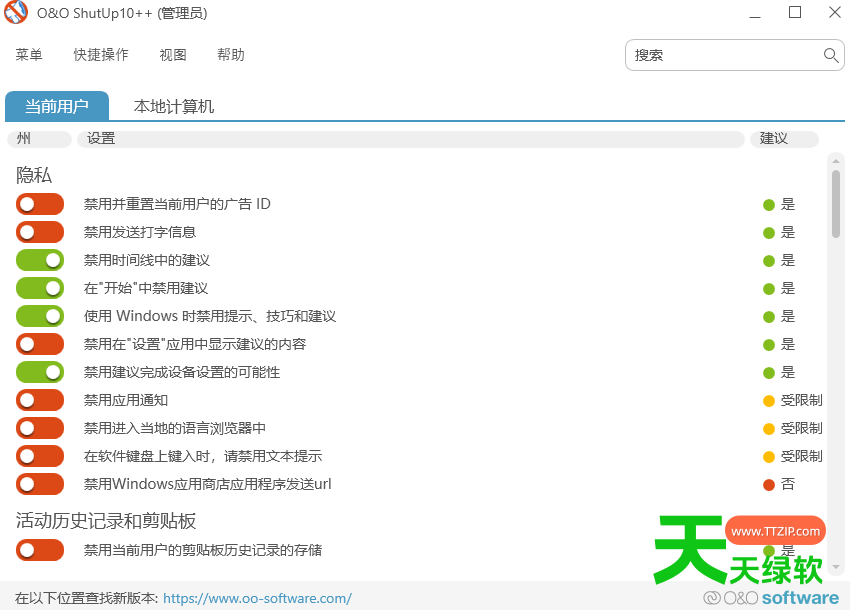Image resolution: width=850 pixels, height=610 pixels.
Task: Select 在"开始"中禁用建议 setting text
Action: coord(146,288)
